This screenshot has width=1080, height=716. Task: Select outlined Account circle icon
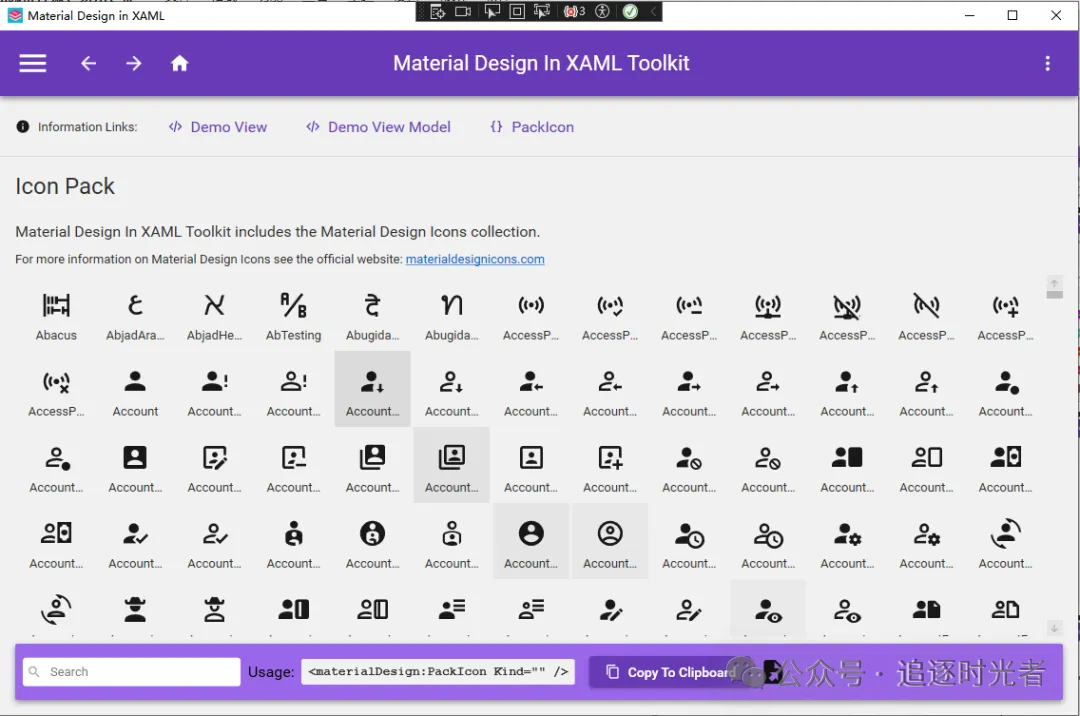(x=610, y=541)
